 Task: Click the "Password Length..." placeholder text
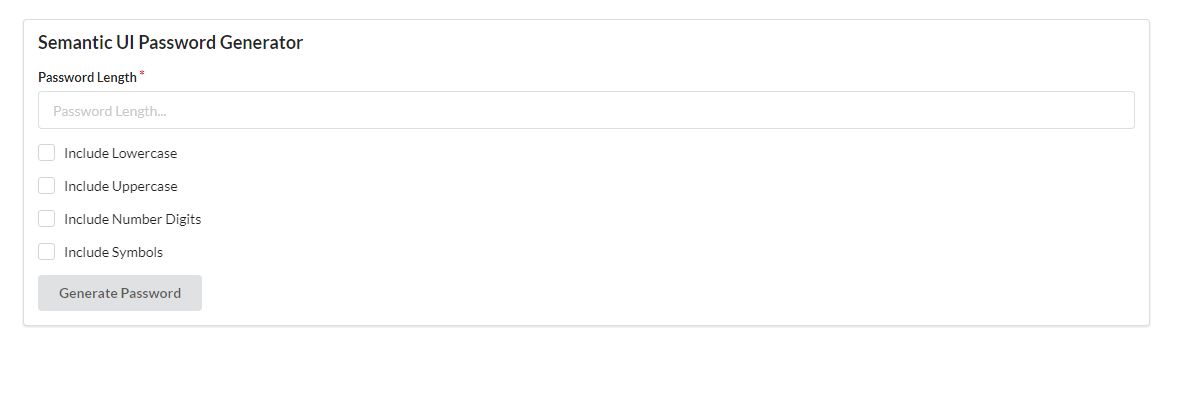tap(110, 111)
